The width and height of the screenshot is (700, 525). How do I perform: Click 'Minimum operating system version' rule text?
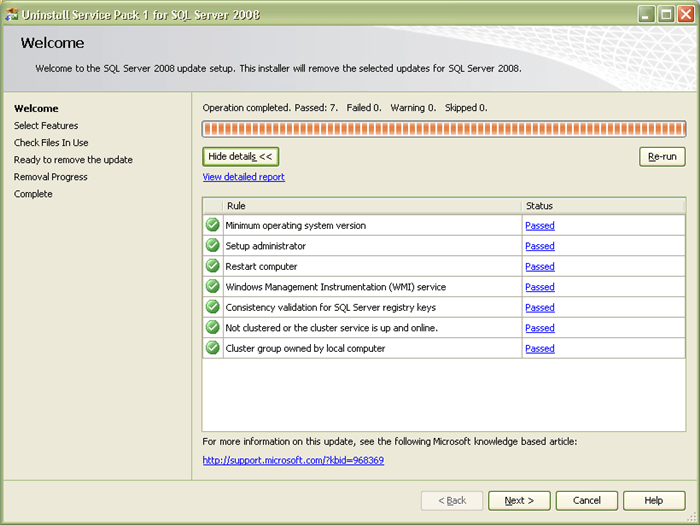(296, 225)
